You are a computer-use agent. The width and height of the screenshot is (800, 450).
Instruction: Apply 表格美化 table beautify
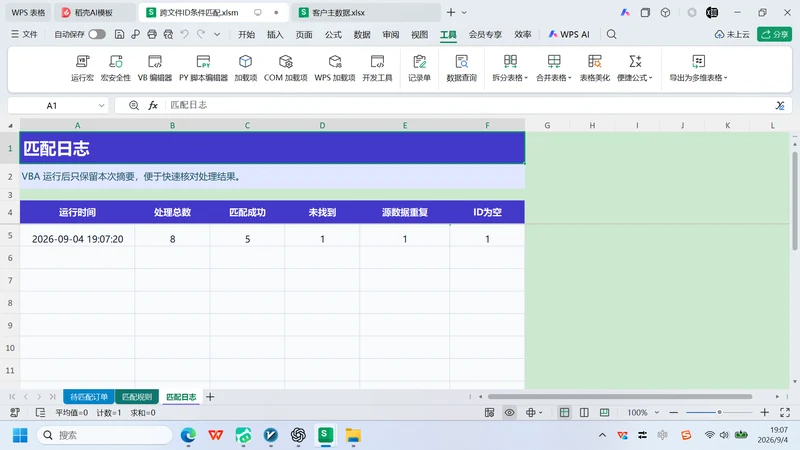coord(594,68)
